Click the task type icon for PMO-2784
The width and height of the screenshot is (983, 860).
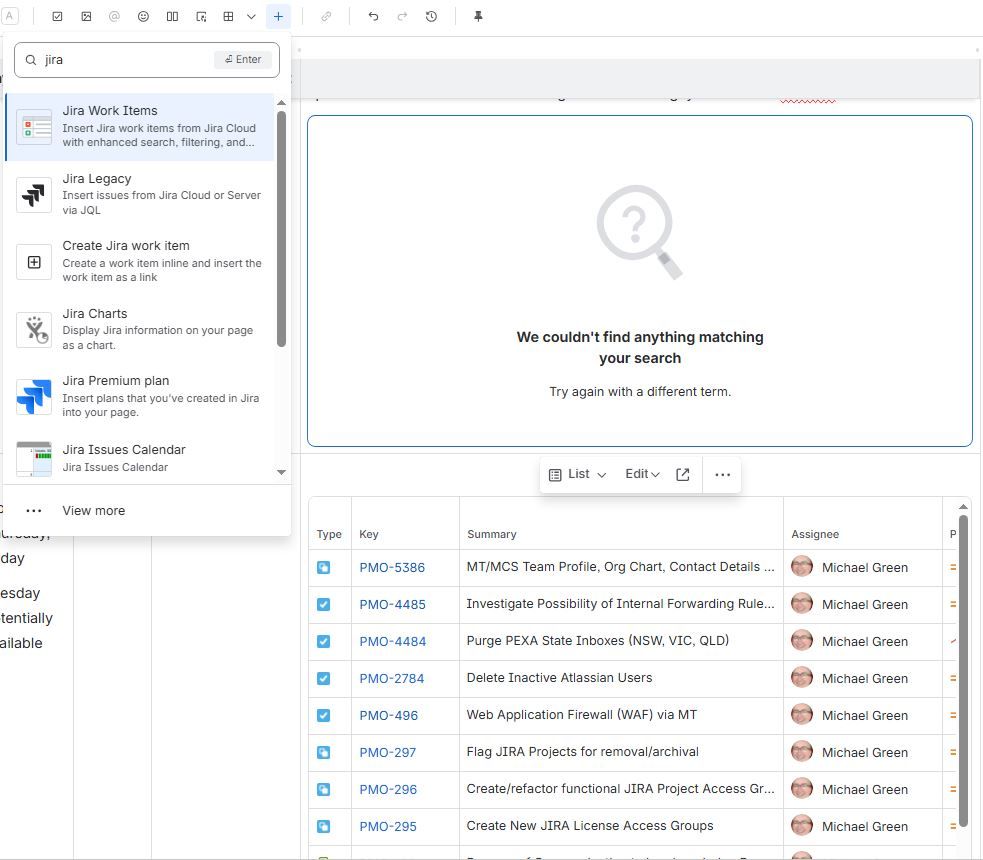click(323, 678)
